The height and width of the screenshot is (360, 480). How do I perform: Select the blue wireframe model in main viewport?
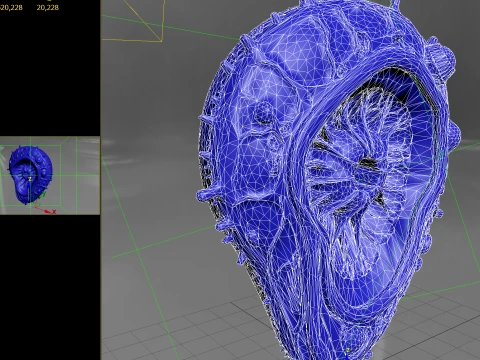click(328, 180)
